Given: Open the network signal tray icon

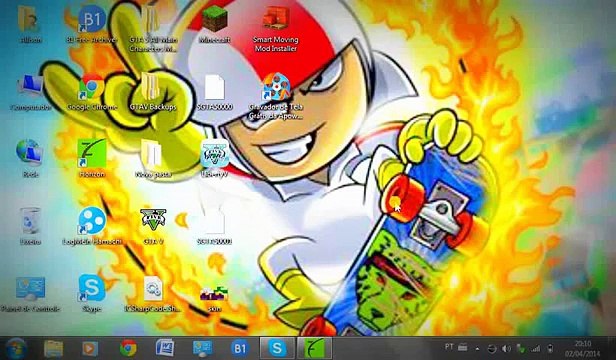Looking at the screenshot, I should pyautogui.click(x=535, y=349).
